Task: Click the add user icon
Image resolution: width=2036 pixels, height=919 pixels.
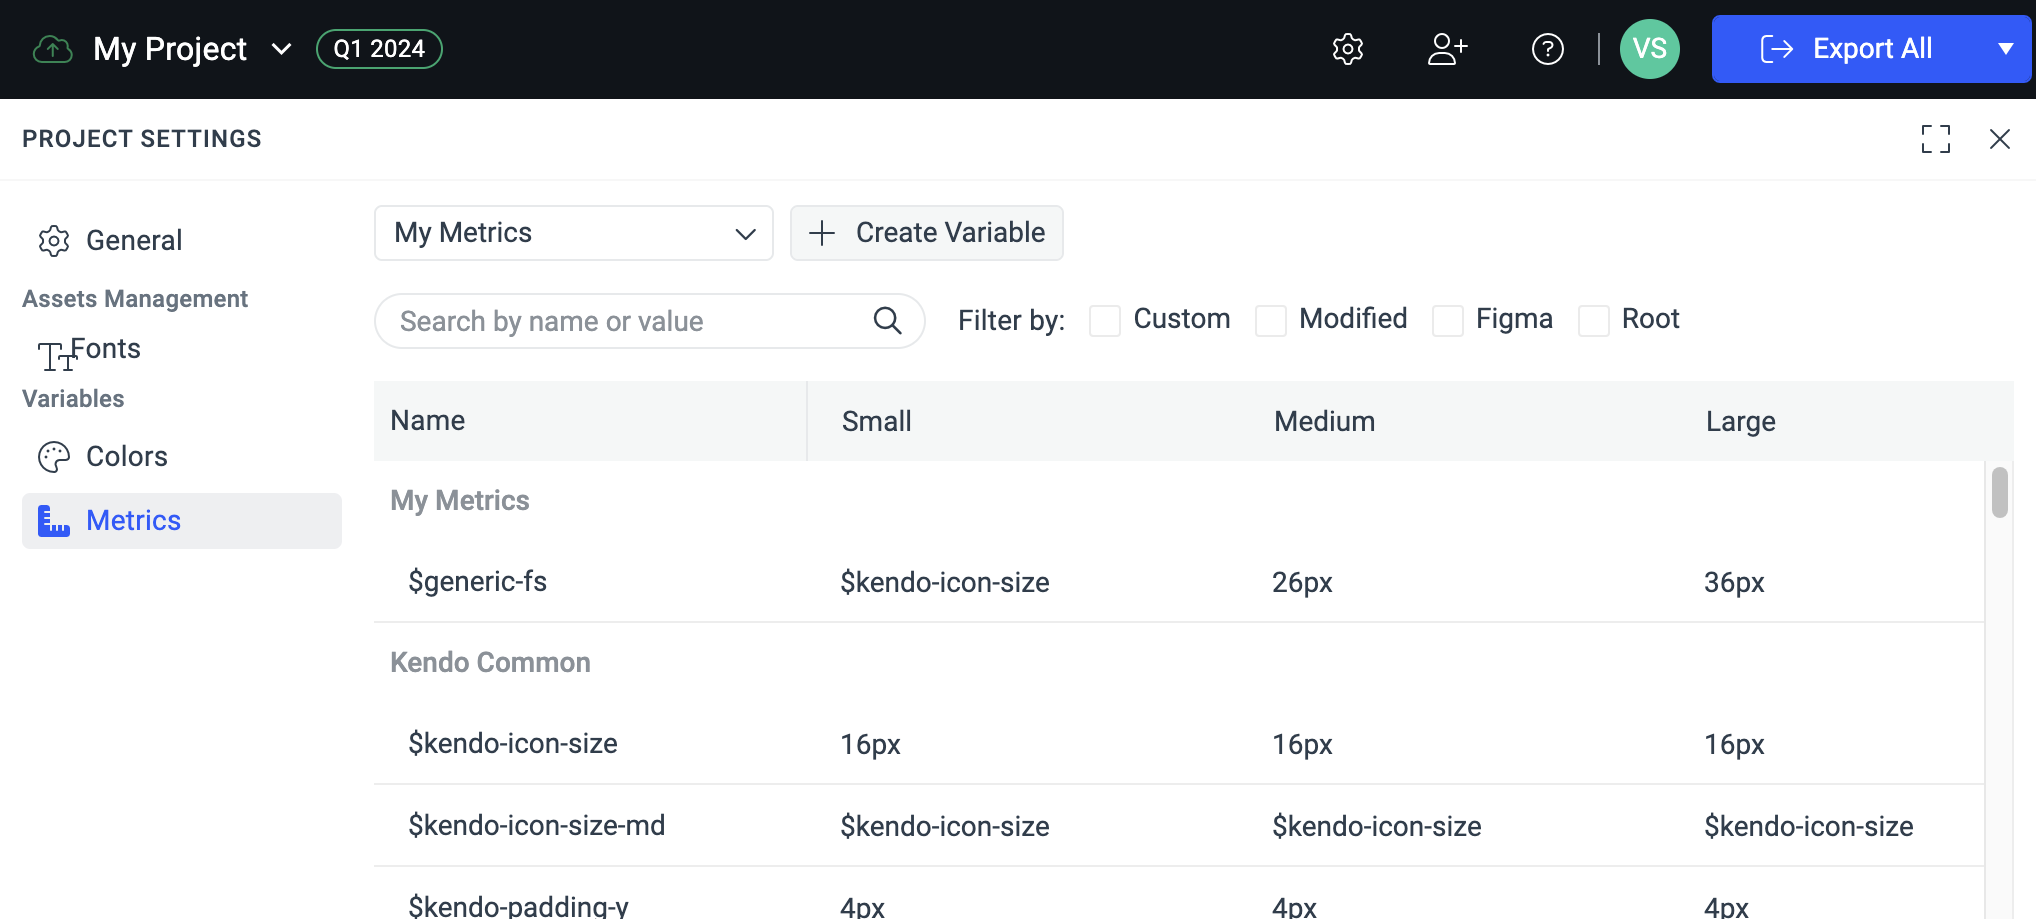Action: [x=1447, y=49]
